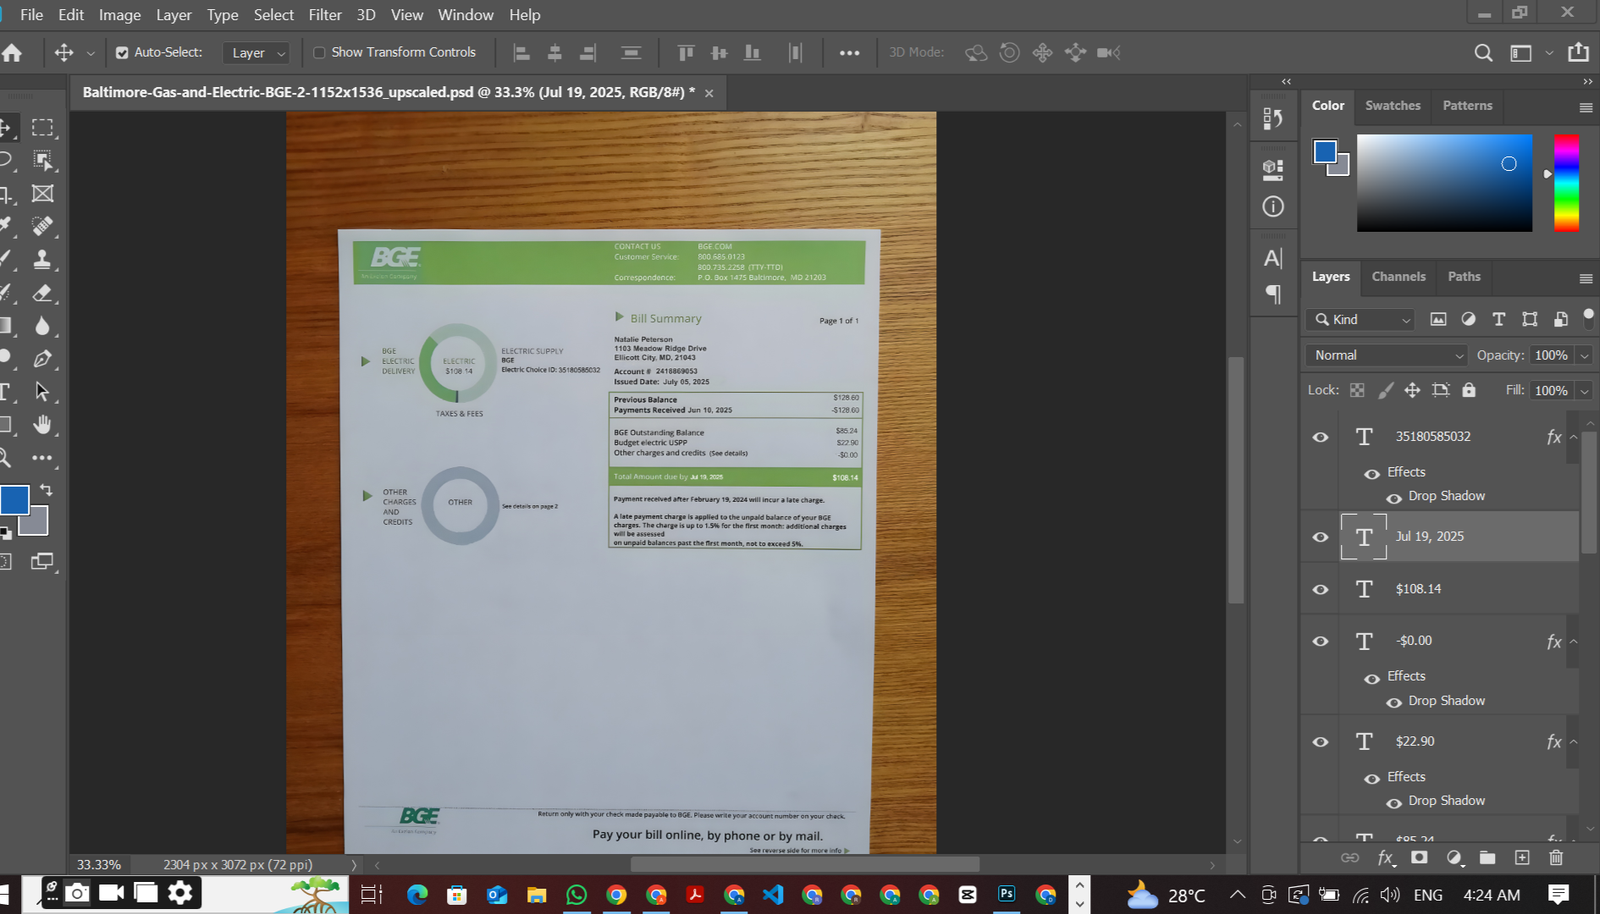Image resolution: width=1600 pixels, height=914 pixels.
Task: Select the Object Selection tool
Action: point(42,160)
